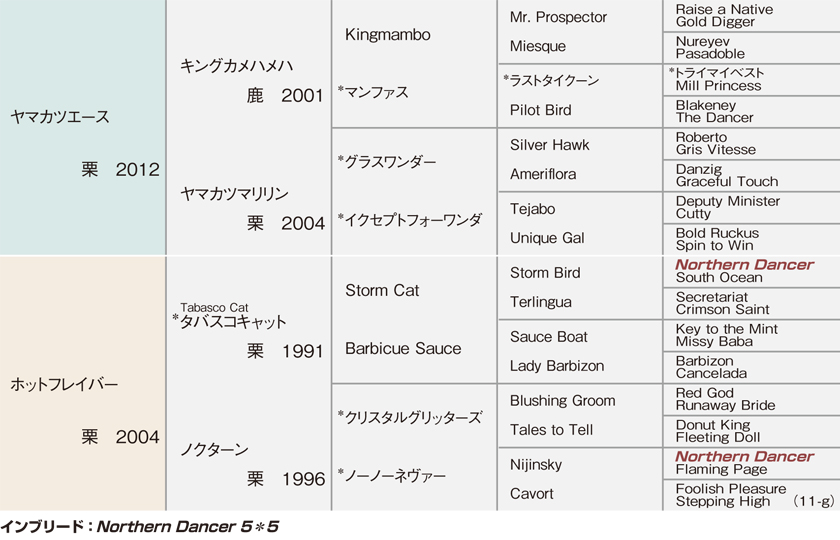Image resolution: width=840 pixels, height=540 pixels.
Task: Select Mr. Prospector entry
Action: (x=558, y=18)
